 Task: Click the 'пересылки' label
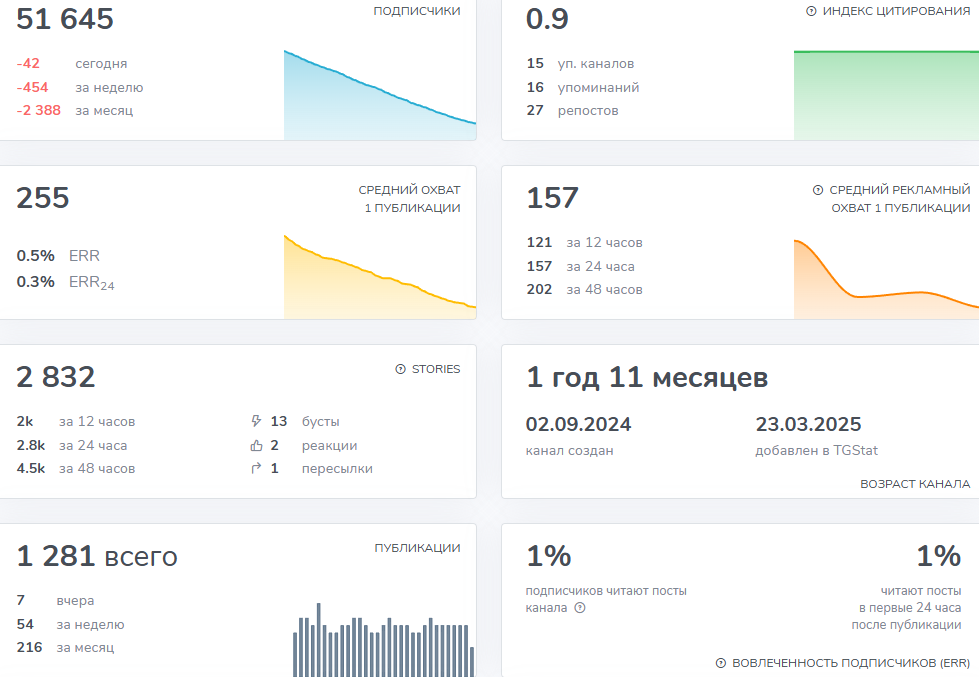pyautogui.click(x=337, y=468)
